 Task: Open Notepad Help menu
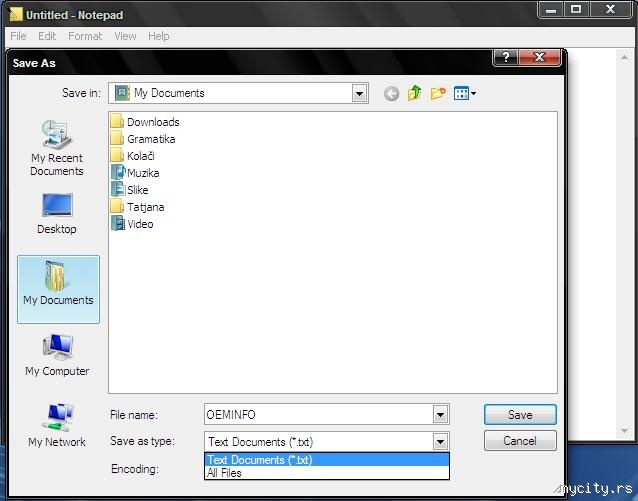159,36
